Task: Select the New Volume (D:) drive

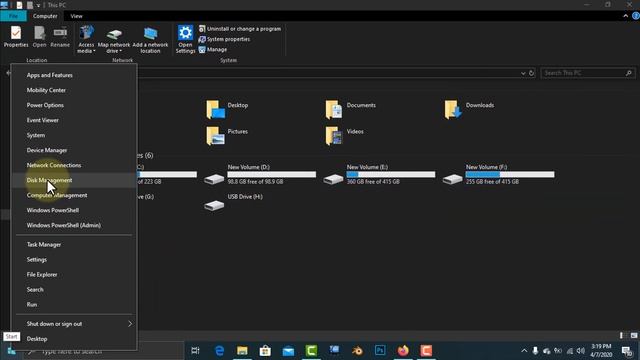Action: click(x=260, y=175)
